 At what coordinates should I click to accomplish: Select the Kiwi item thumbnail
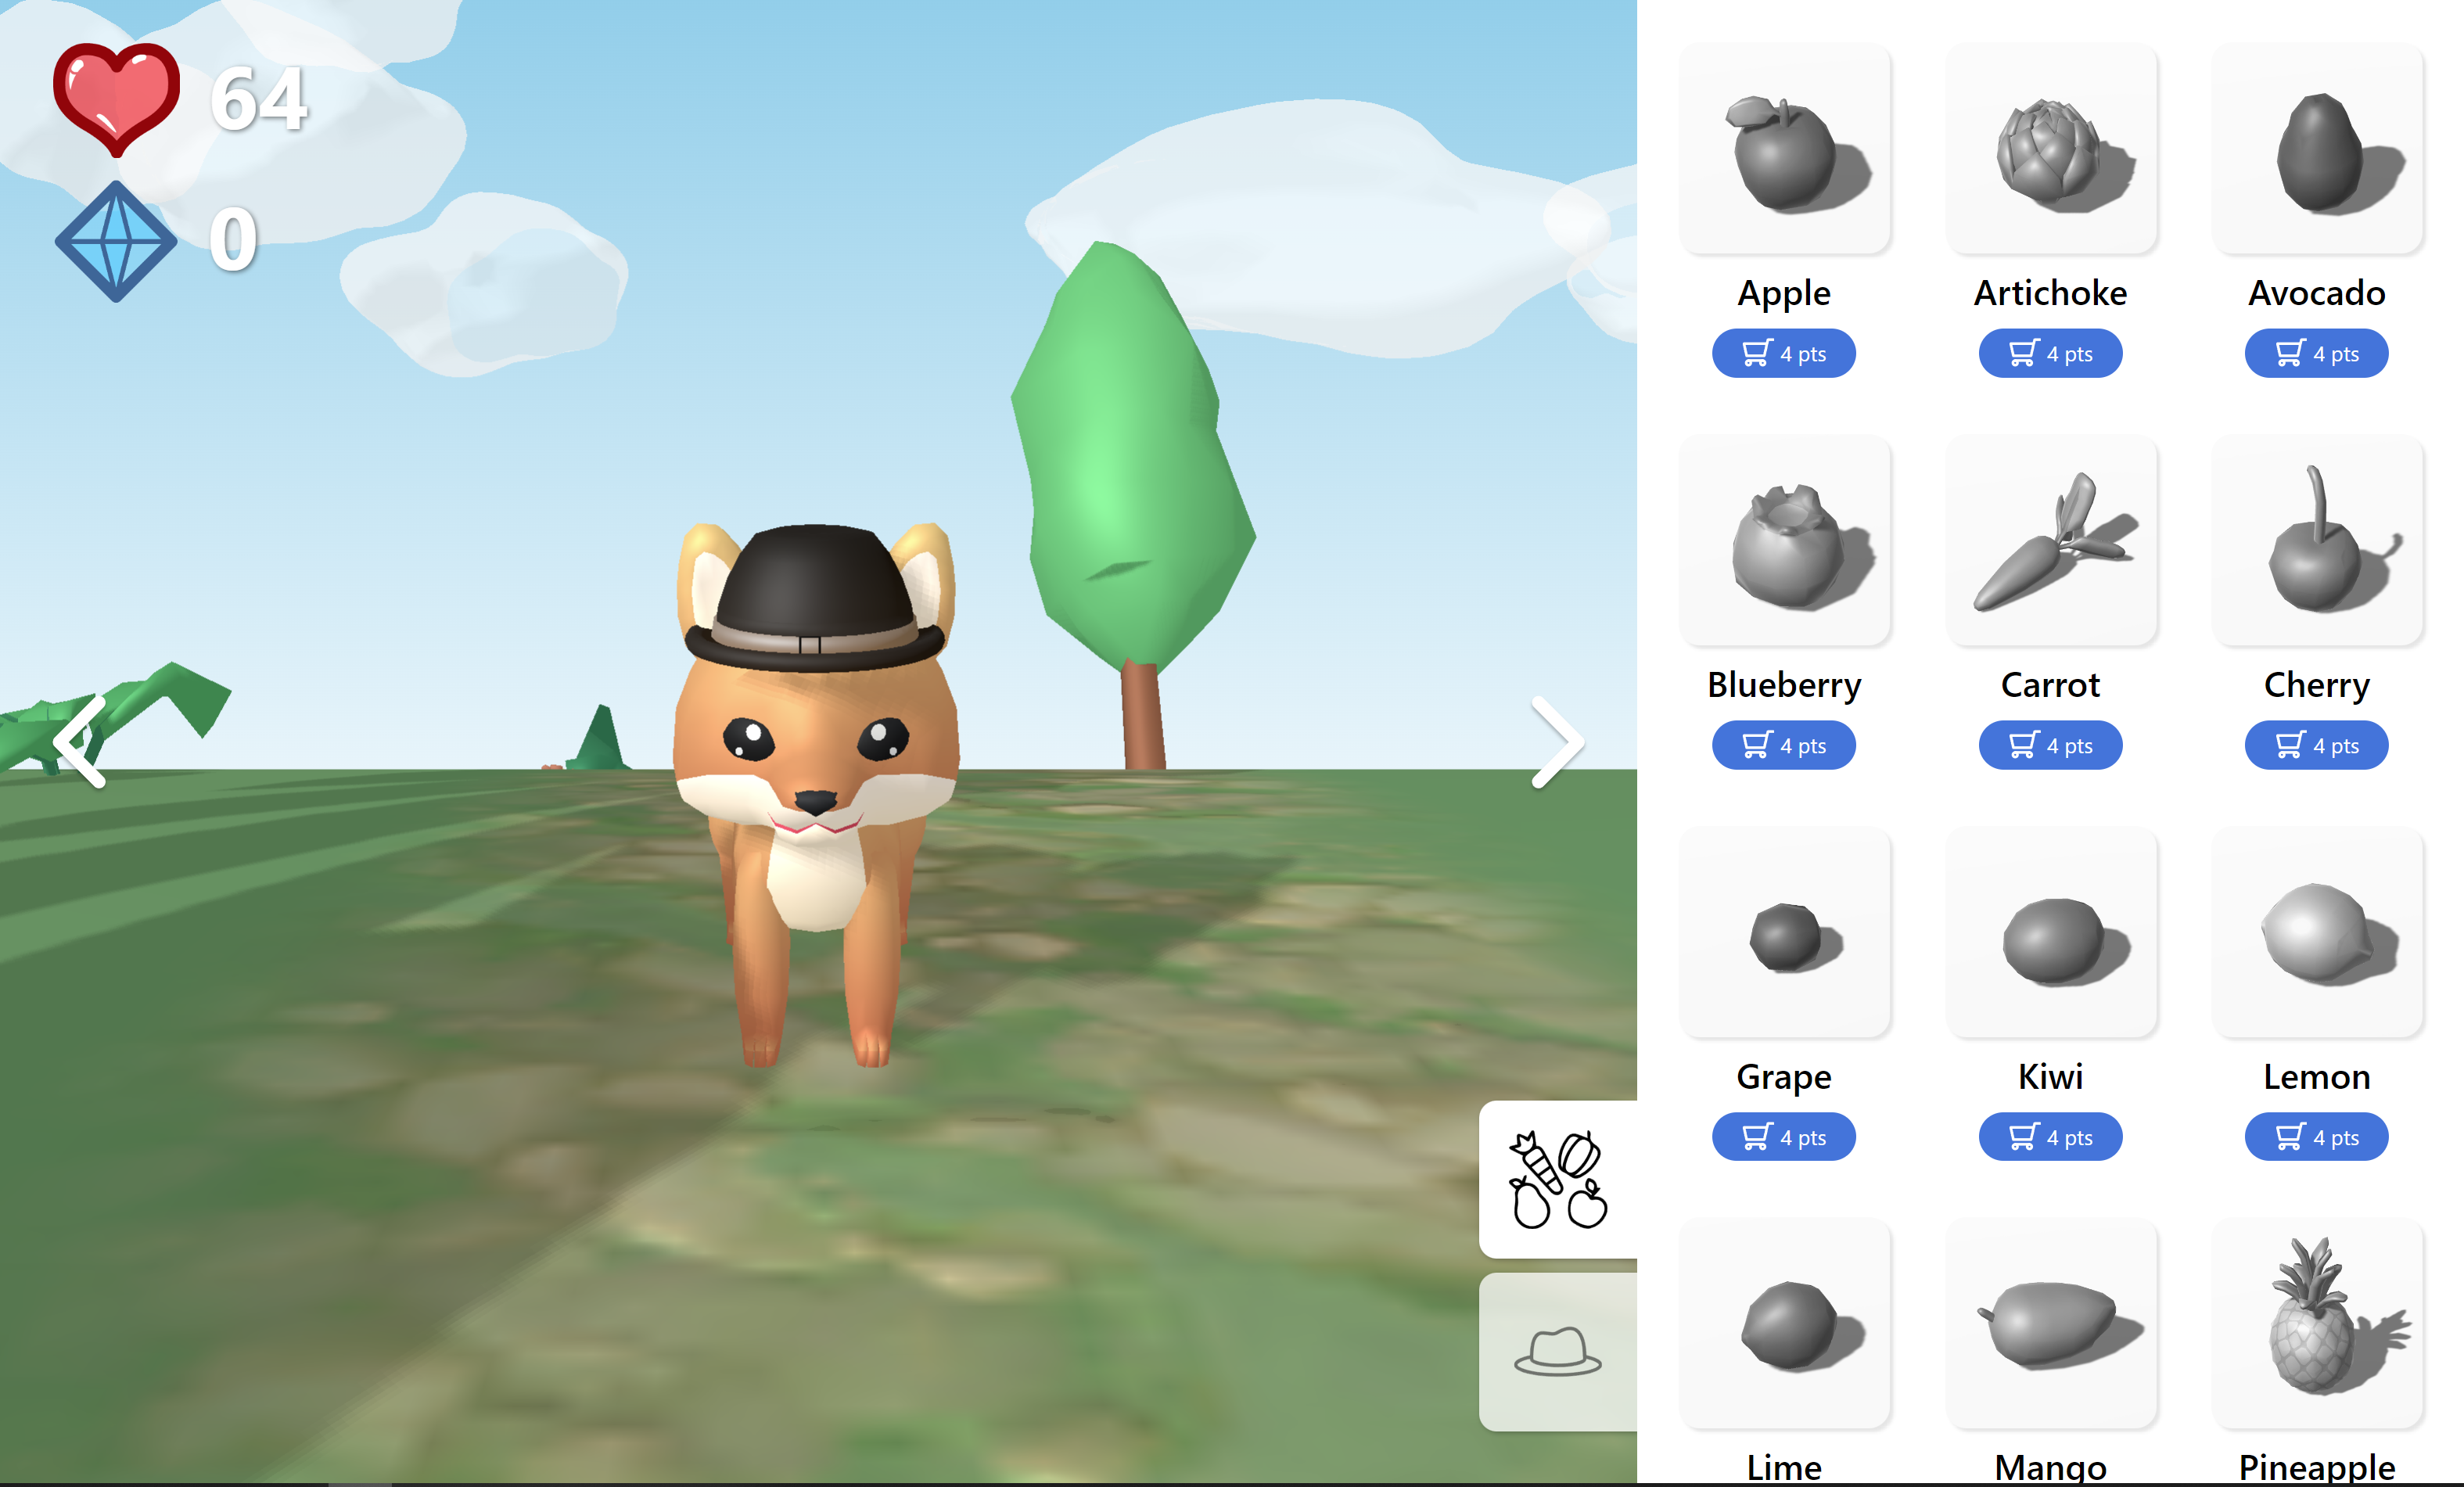tap(2051, 932)
